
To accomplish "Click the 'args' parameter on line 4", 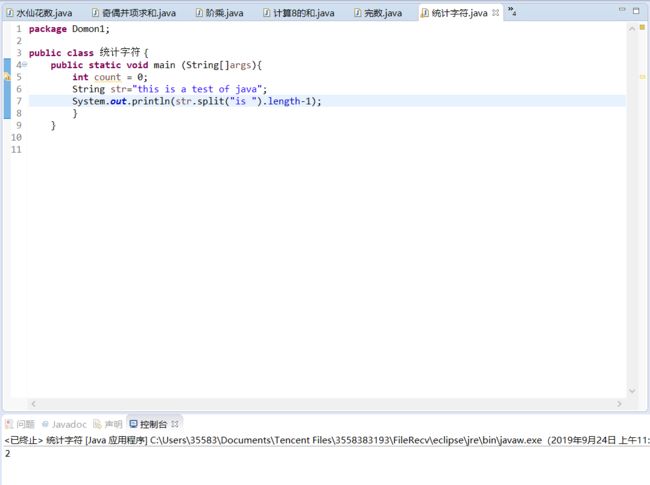I will pos(240,65).
